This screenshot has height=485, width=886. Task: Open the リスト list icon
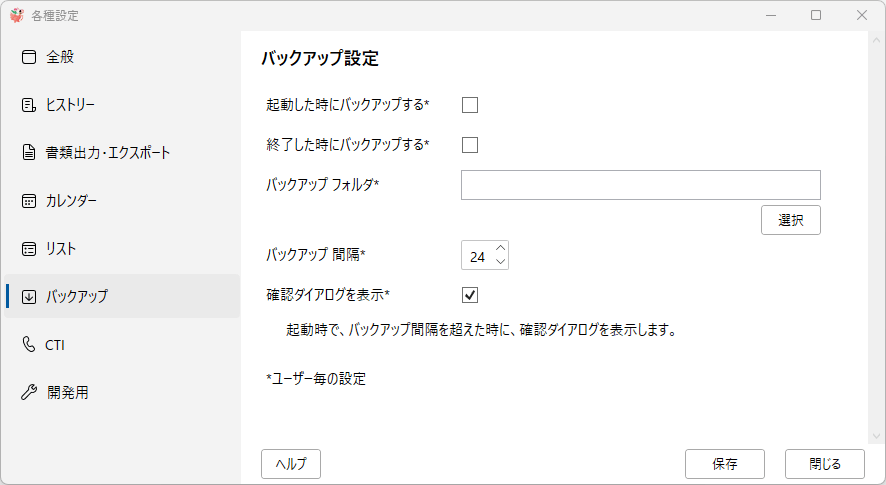(29, 249)
